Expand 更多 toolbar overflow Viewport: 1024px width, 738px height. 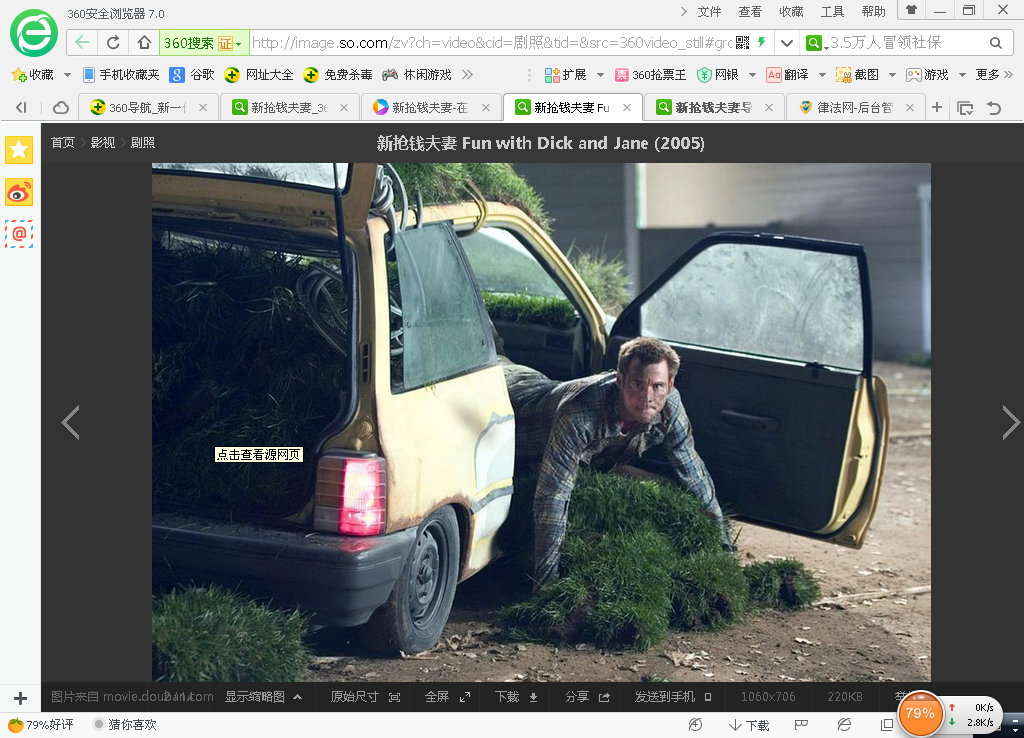994,74
